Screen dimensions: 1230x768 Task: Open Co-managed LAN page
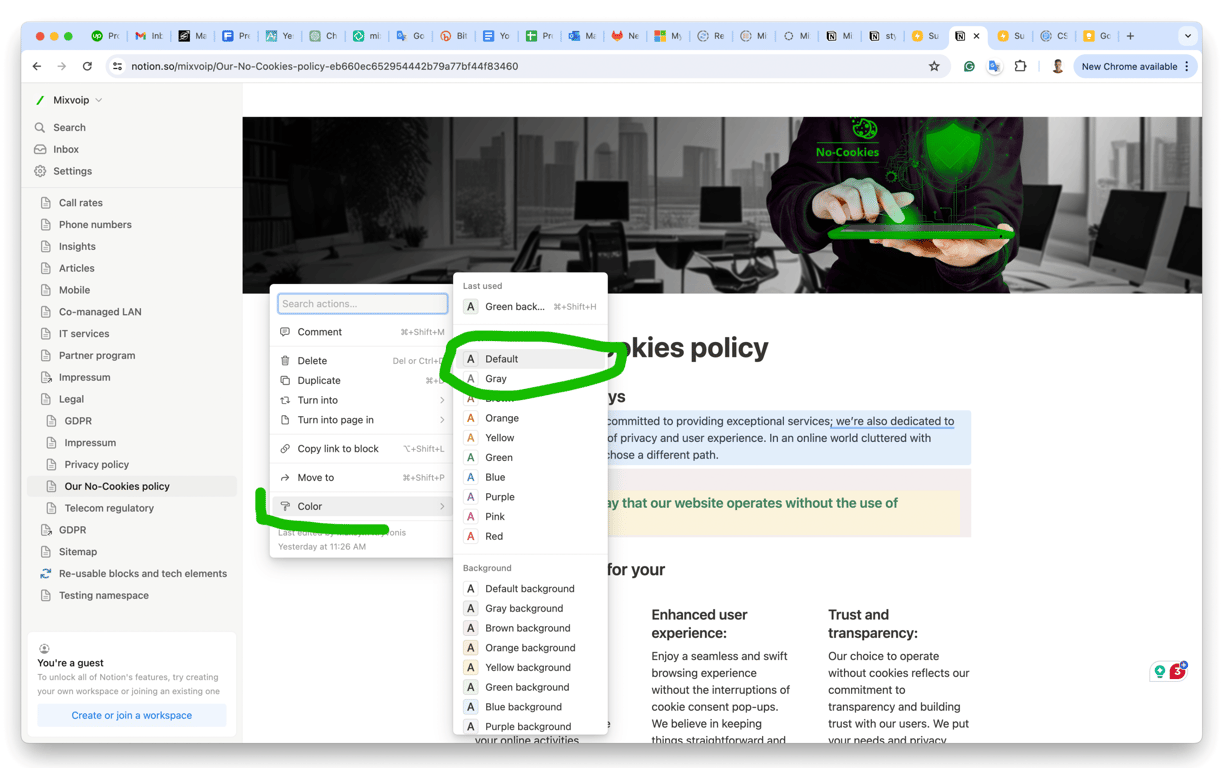[x=100, y=312]
